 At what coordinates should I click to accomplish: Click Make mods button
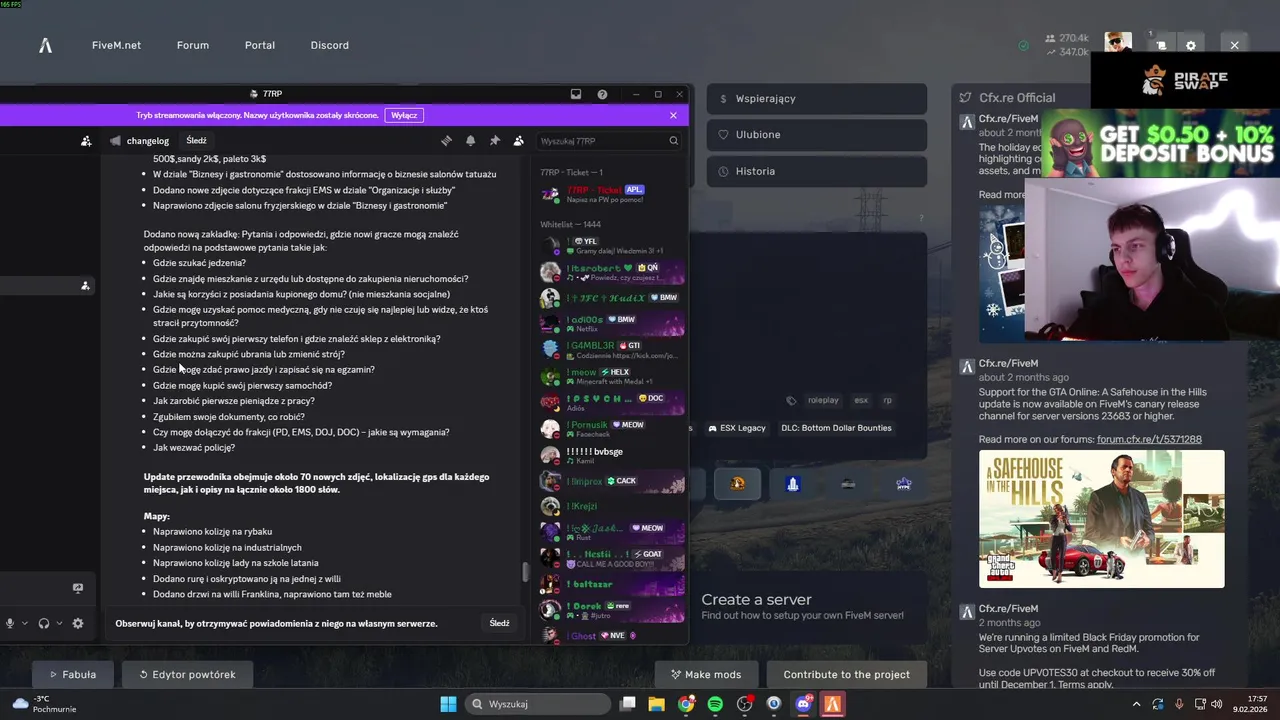pos(706,674)
